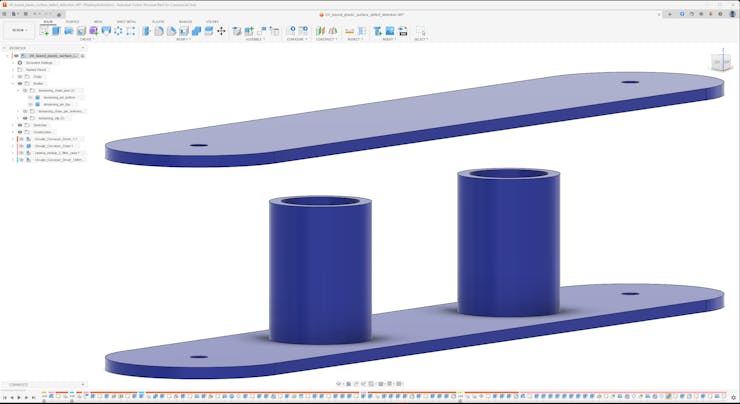The width and height of the screenshot is (740, 404).
Task: Open timeline settings gear at bottom right
Action: [x=733, y=398]
